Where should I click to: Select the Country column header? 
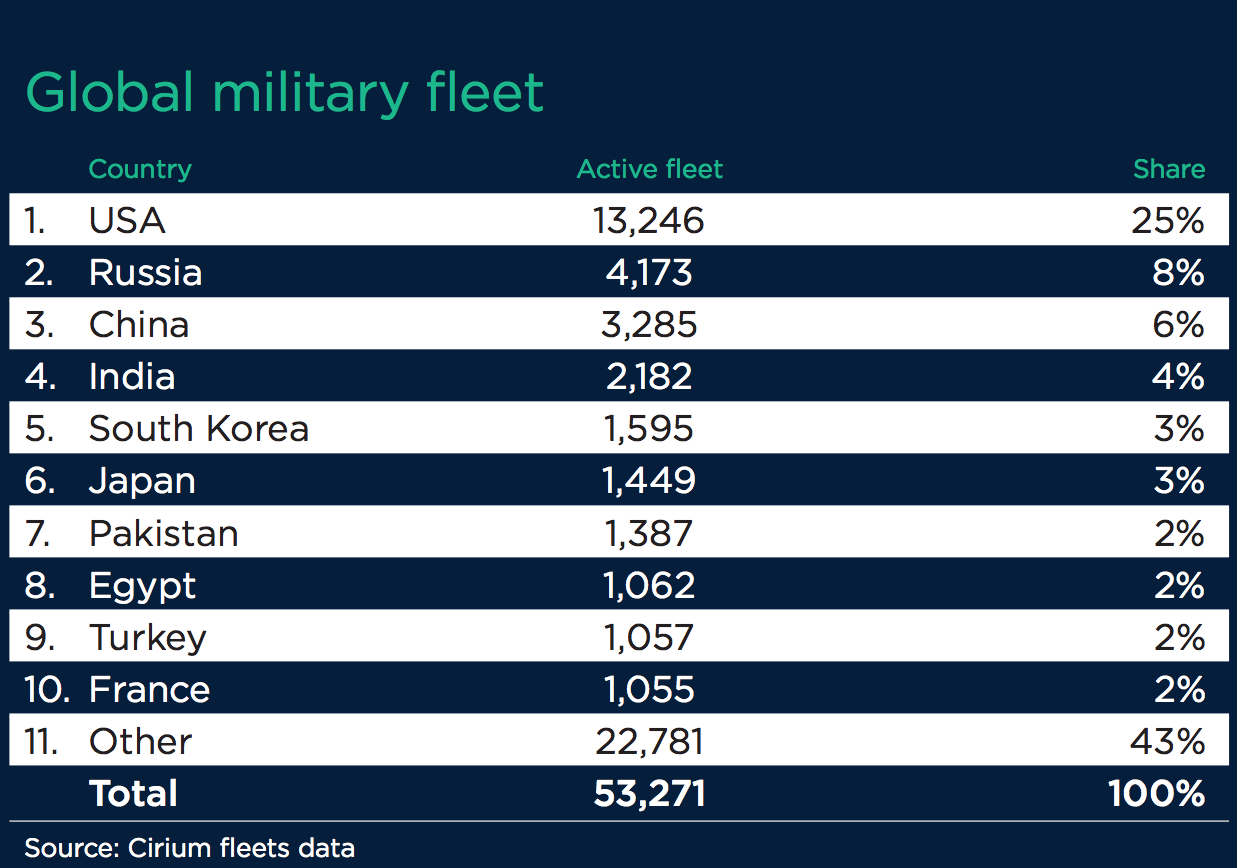[140, 169]
